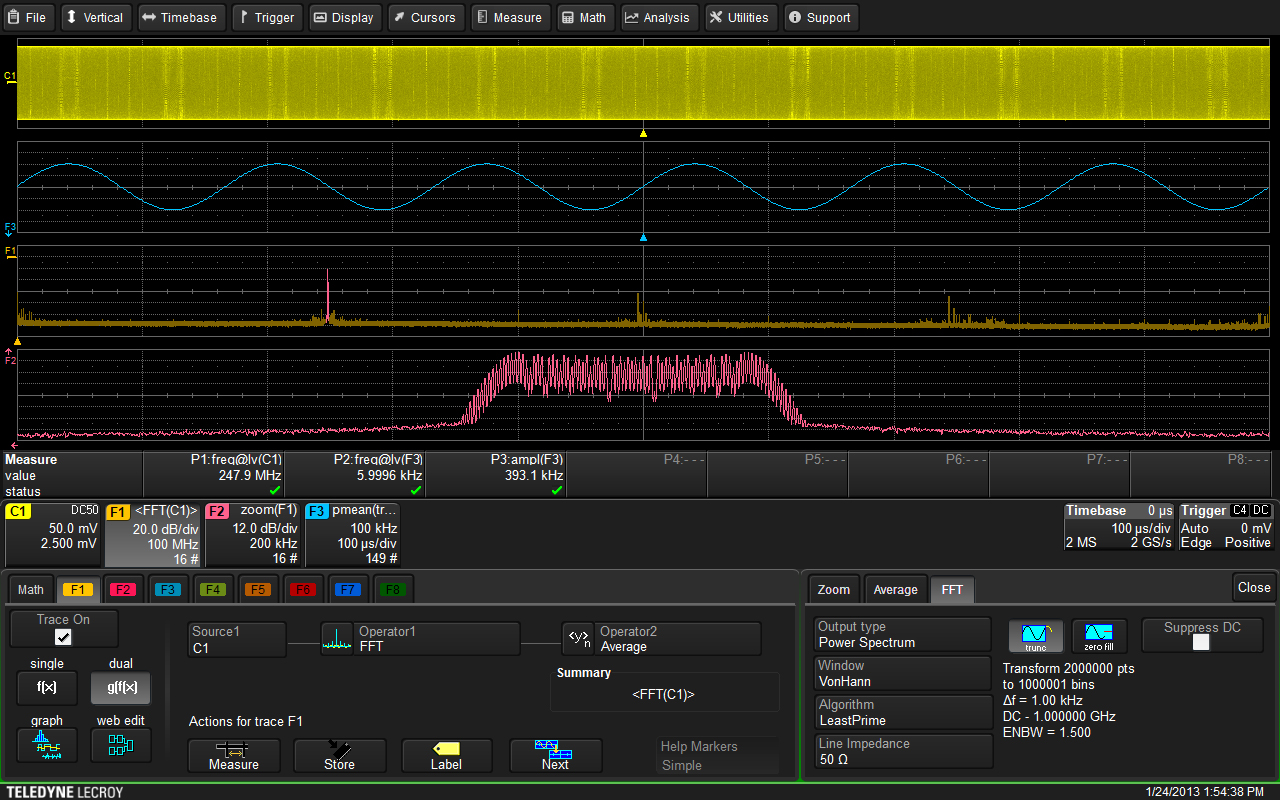Screen dimensions: 1280x800
Task: Enable the Suppress DC checkbox
Action: (x=1201, y=642)
